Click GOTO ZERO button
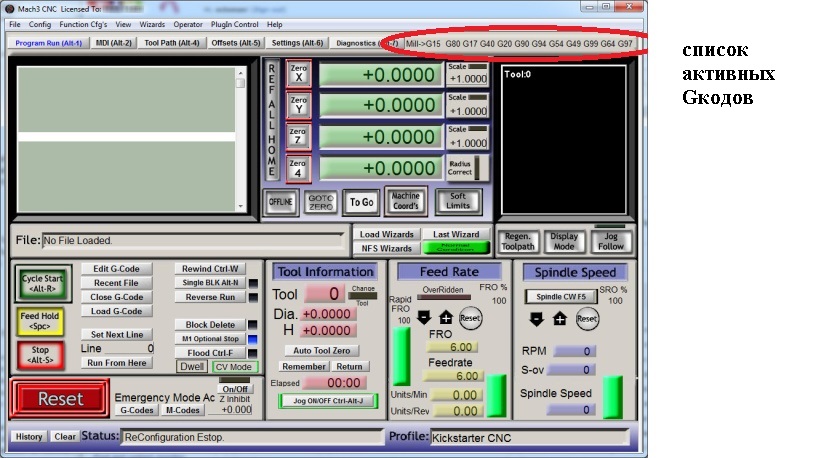 pos(321,202)
